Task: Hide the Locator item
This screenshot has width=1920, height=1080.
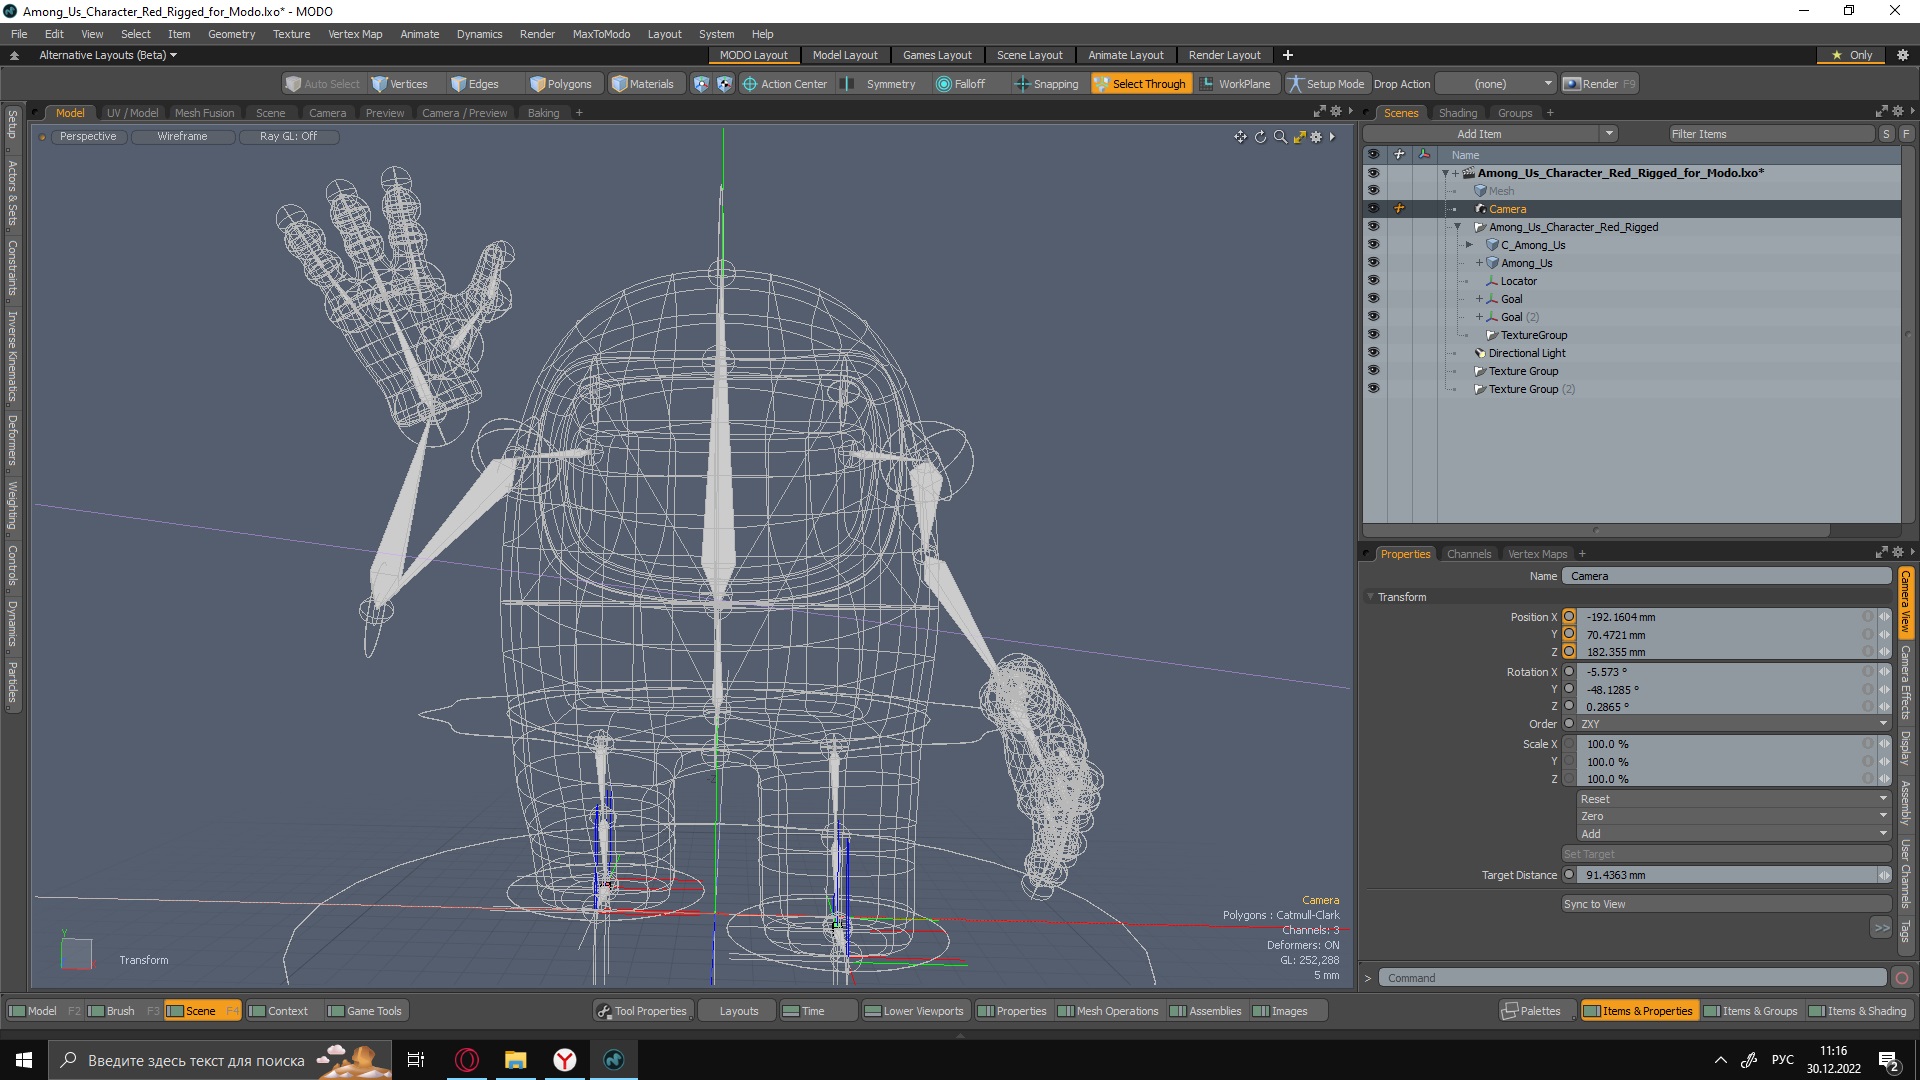Action: [x=1373, y=280]
